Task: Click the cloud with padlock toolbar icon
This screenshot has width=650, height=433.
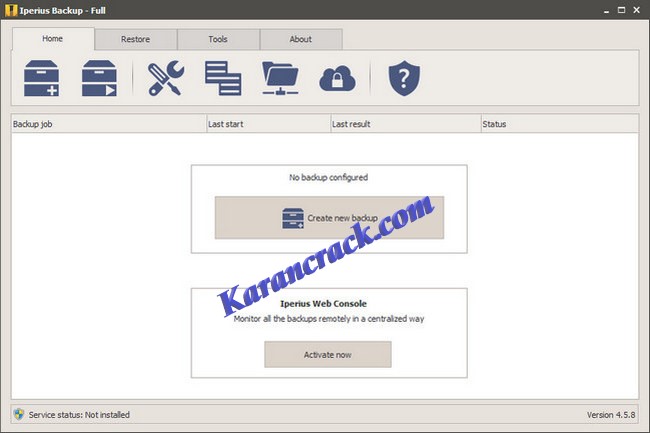Action: [337, 78]
